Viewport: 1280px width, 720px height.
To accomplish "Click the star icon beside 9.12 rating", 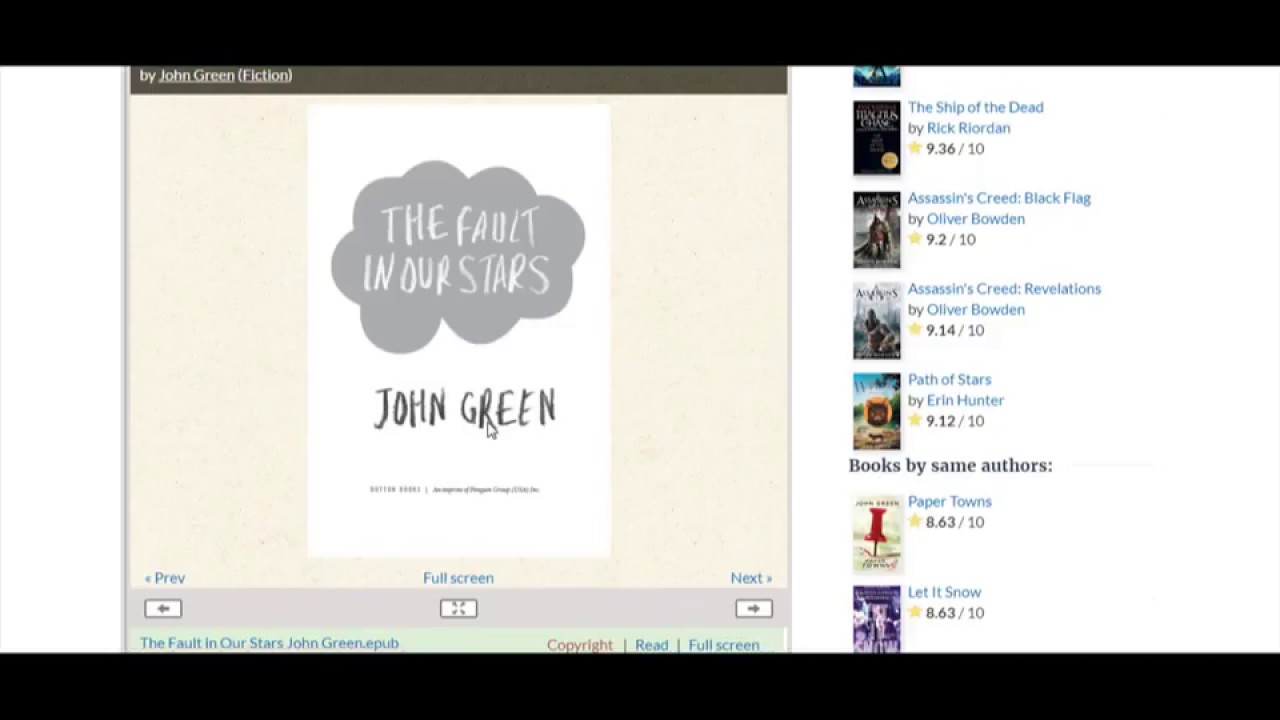I will [x=915, y=420].
